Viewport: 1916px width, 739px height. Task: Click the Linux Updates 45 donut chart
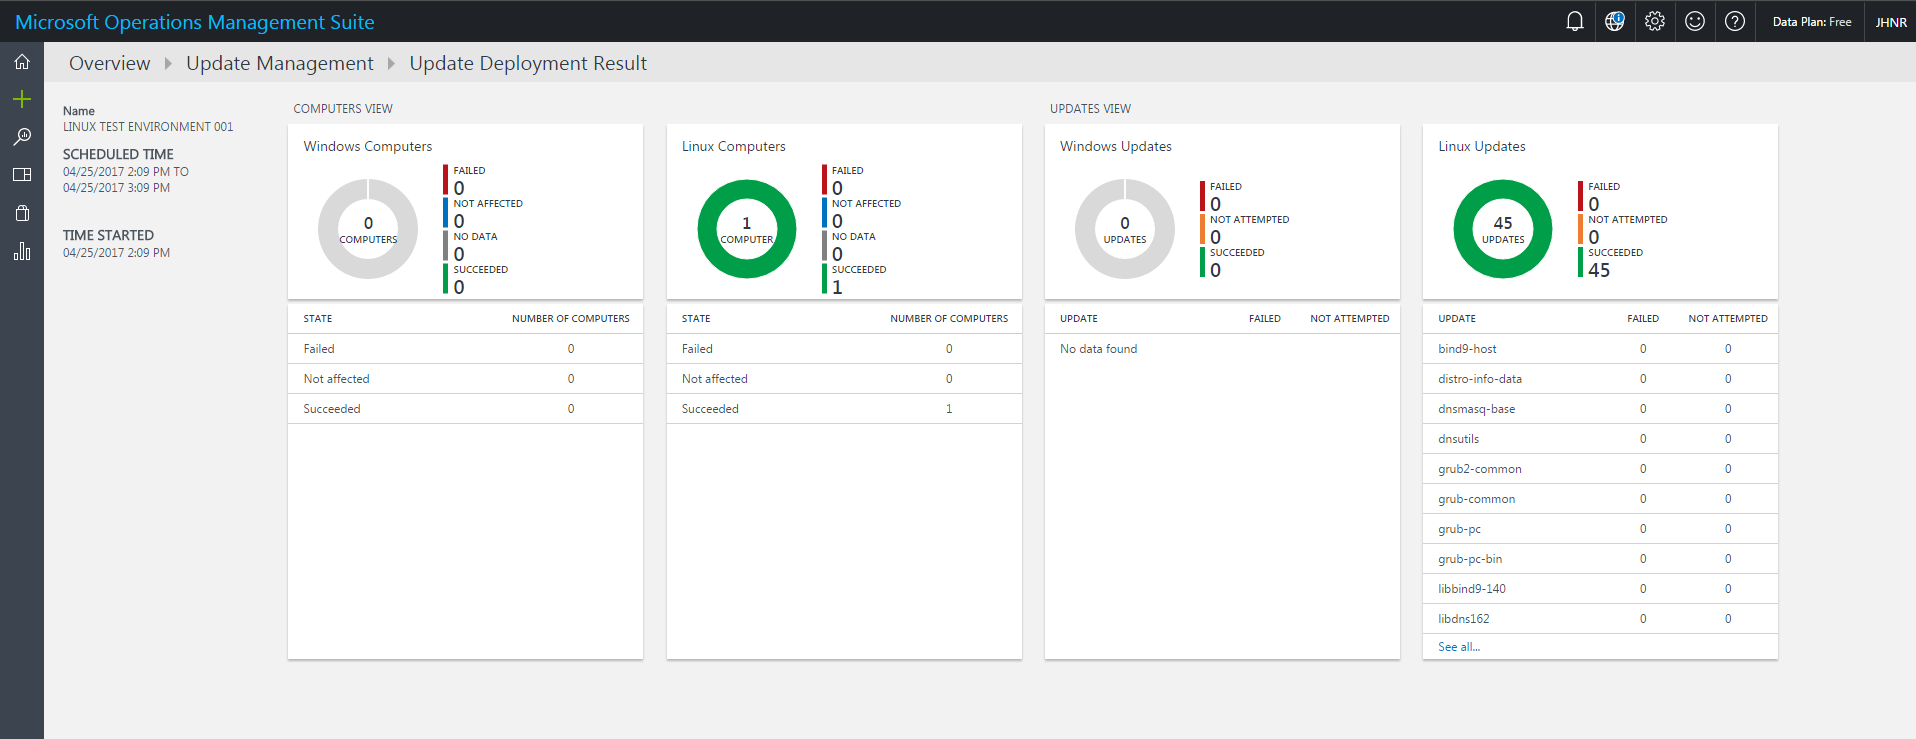pos(1503,229)
